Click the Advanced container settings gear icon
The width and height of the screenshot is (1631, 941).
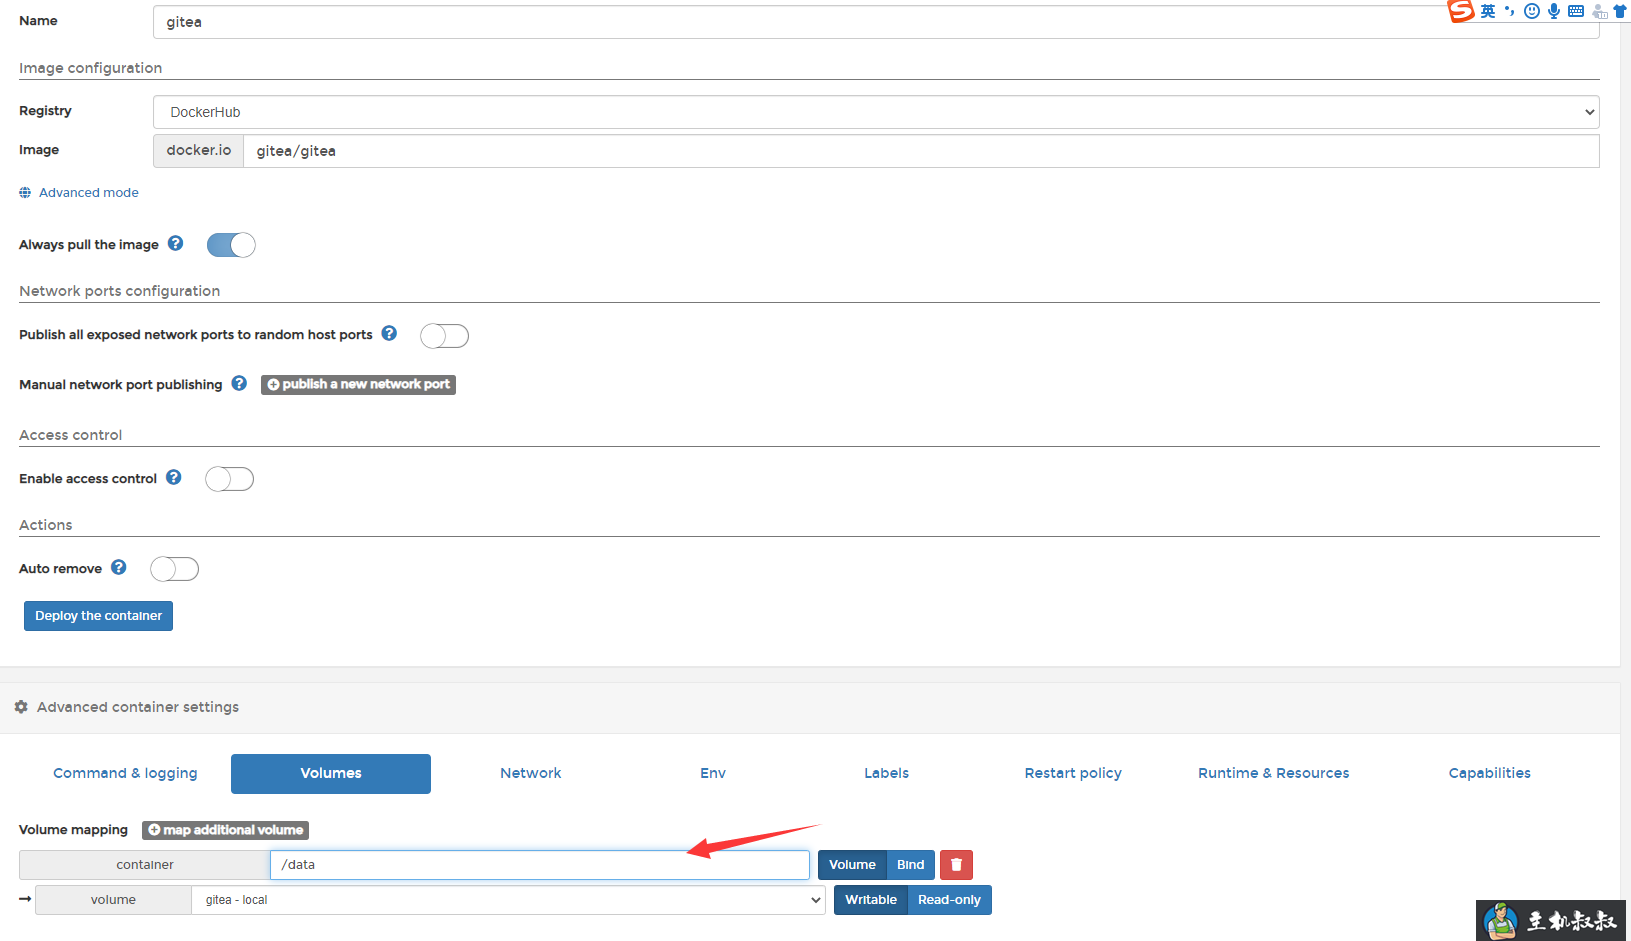[21, 707]
